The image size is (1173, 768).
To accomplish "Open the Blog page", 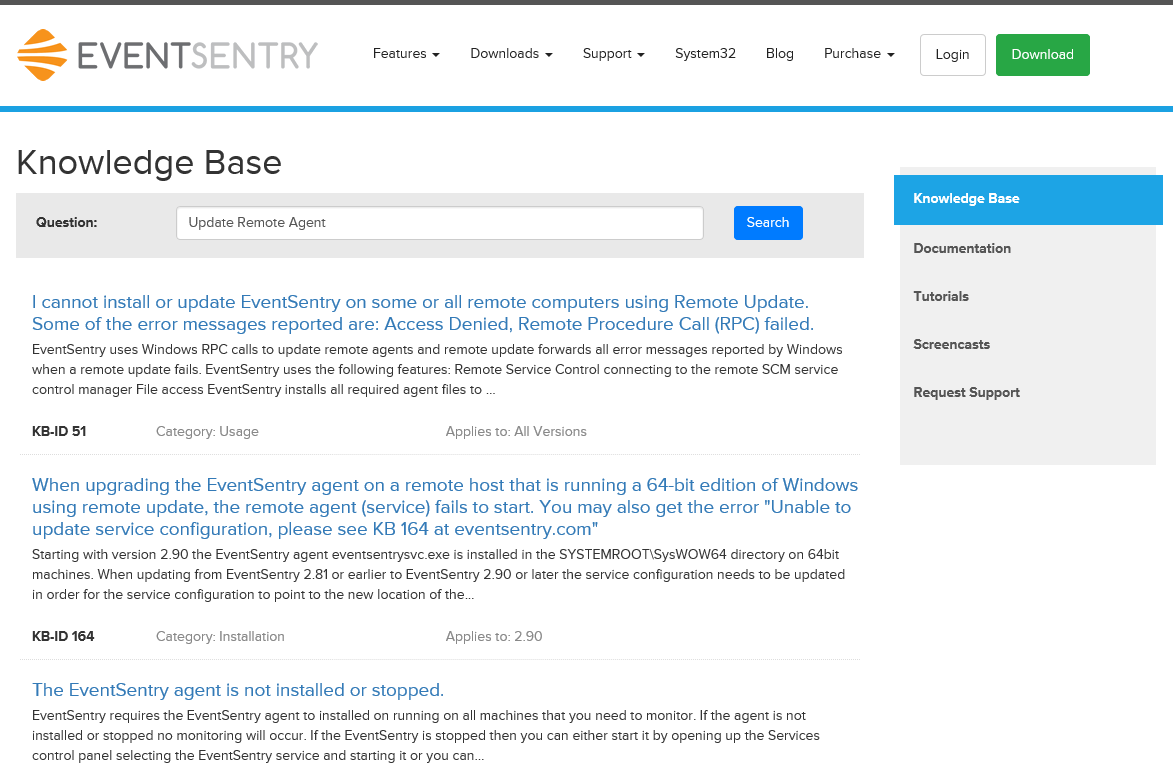I will coord(780,54).
